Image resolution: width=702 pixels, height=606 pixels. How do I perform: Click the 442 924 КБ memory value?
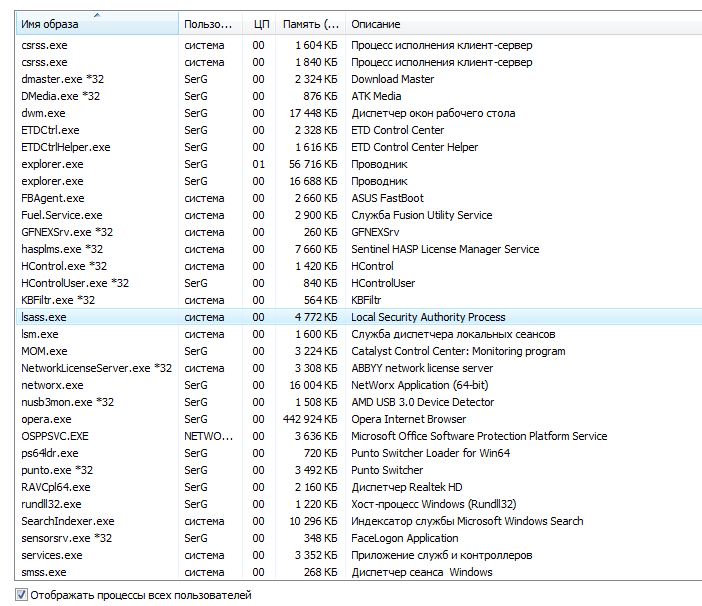tap(310, 419)
